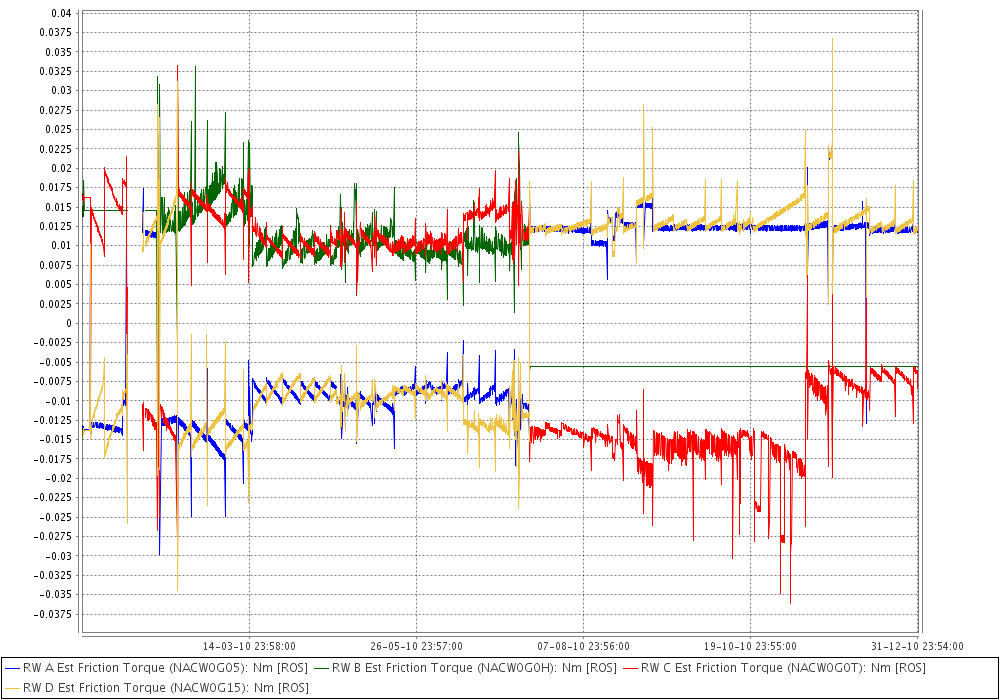Image resolution: width=1000 pixels, height=700 pixels.
Task: Click the -0.0125 y-axis value
Action: pos(54,420)
